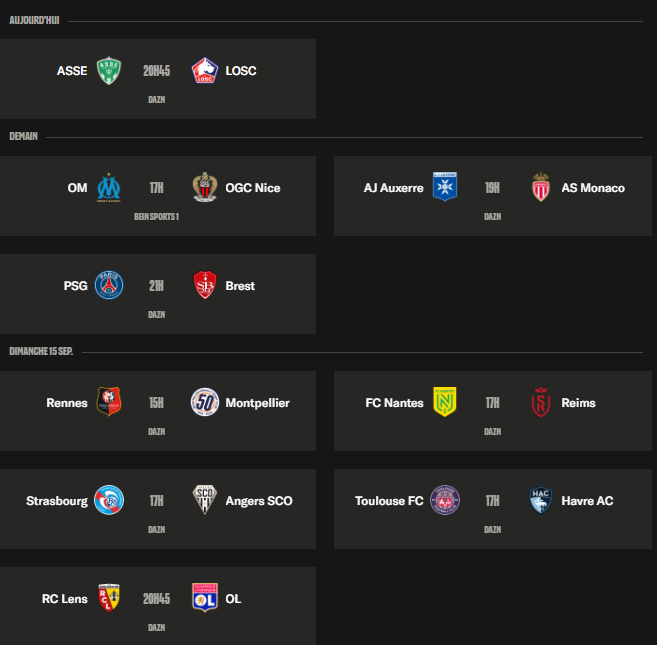657x645 pixels.
Task: Select the OM club crest
Action: coord(108,187)
